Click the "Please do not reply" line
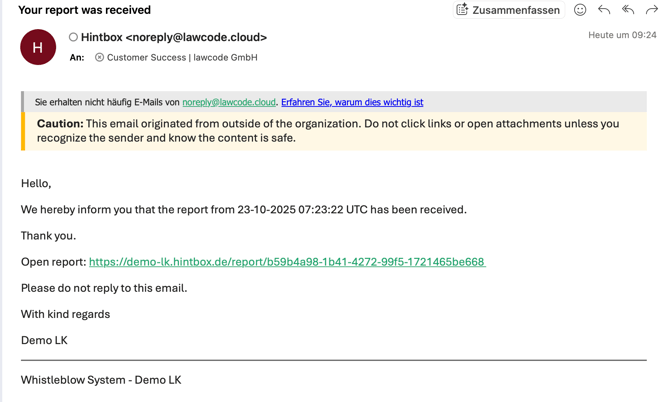The image size is (670, 402). [x=104, y=288]
